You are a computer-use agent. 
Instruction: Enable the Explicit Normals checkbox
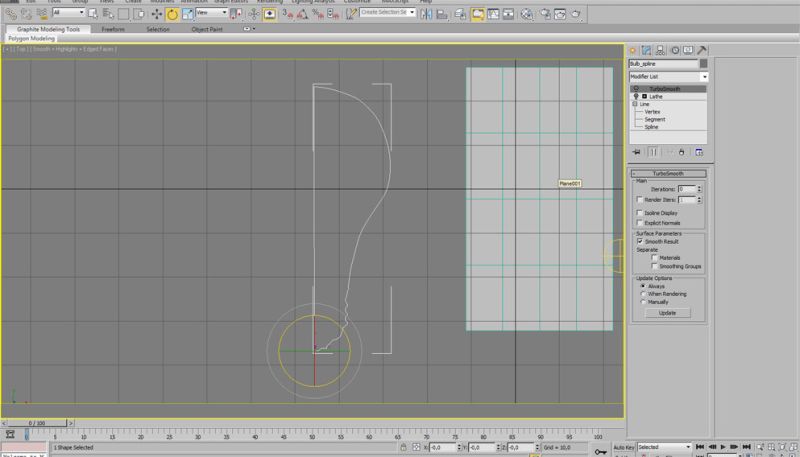[639, 223]
